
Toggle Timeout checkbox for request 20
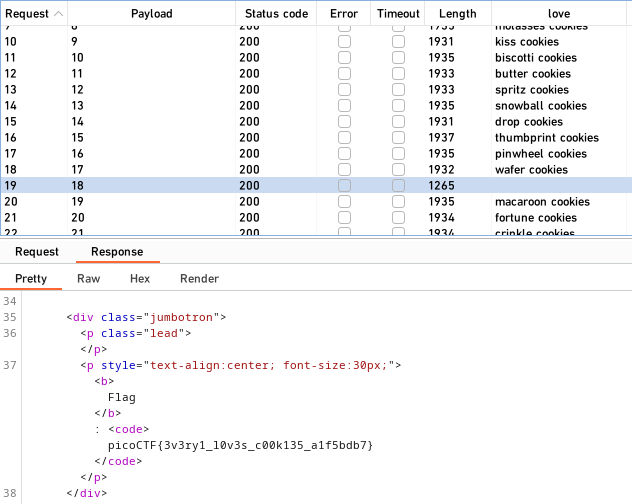click(398, 201)
